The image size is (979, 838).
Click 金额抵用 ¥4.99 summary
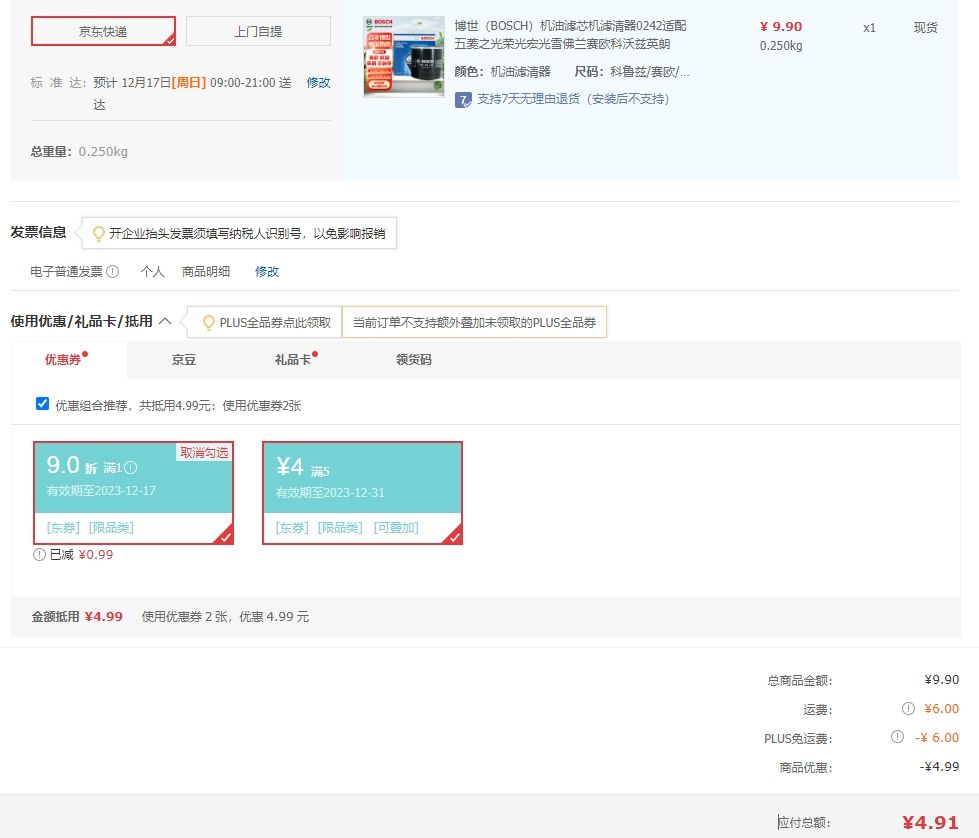click(77, 617)
